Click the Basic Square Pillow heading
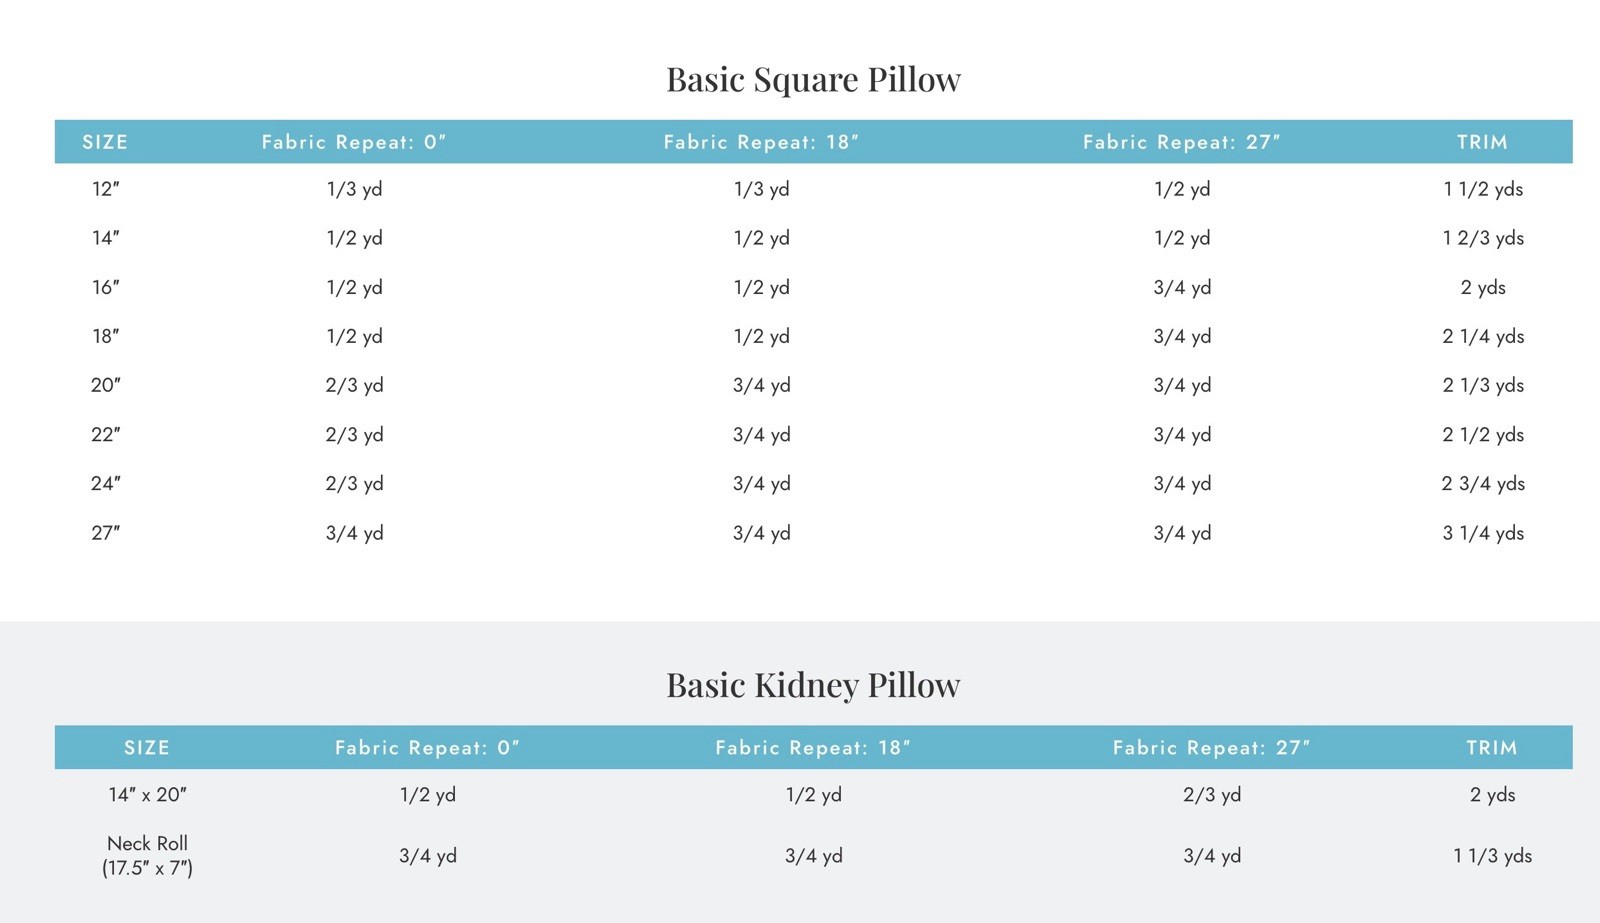Image resolution: width=1600 pixels, height=923 pixels. click(813, 80)
